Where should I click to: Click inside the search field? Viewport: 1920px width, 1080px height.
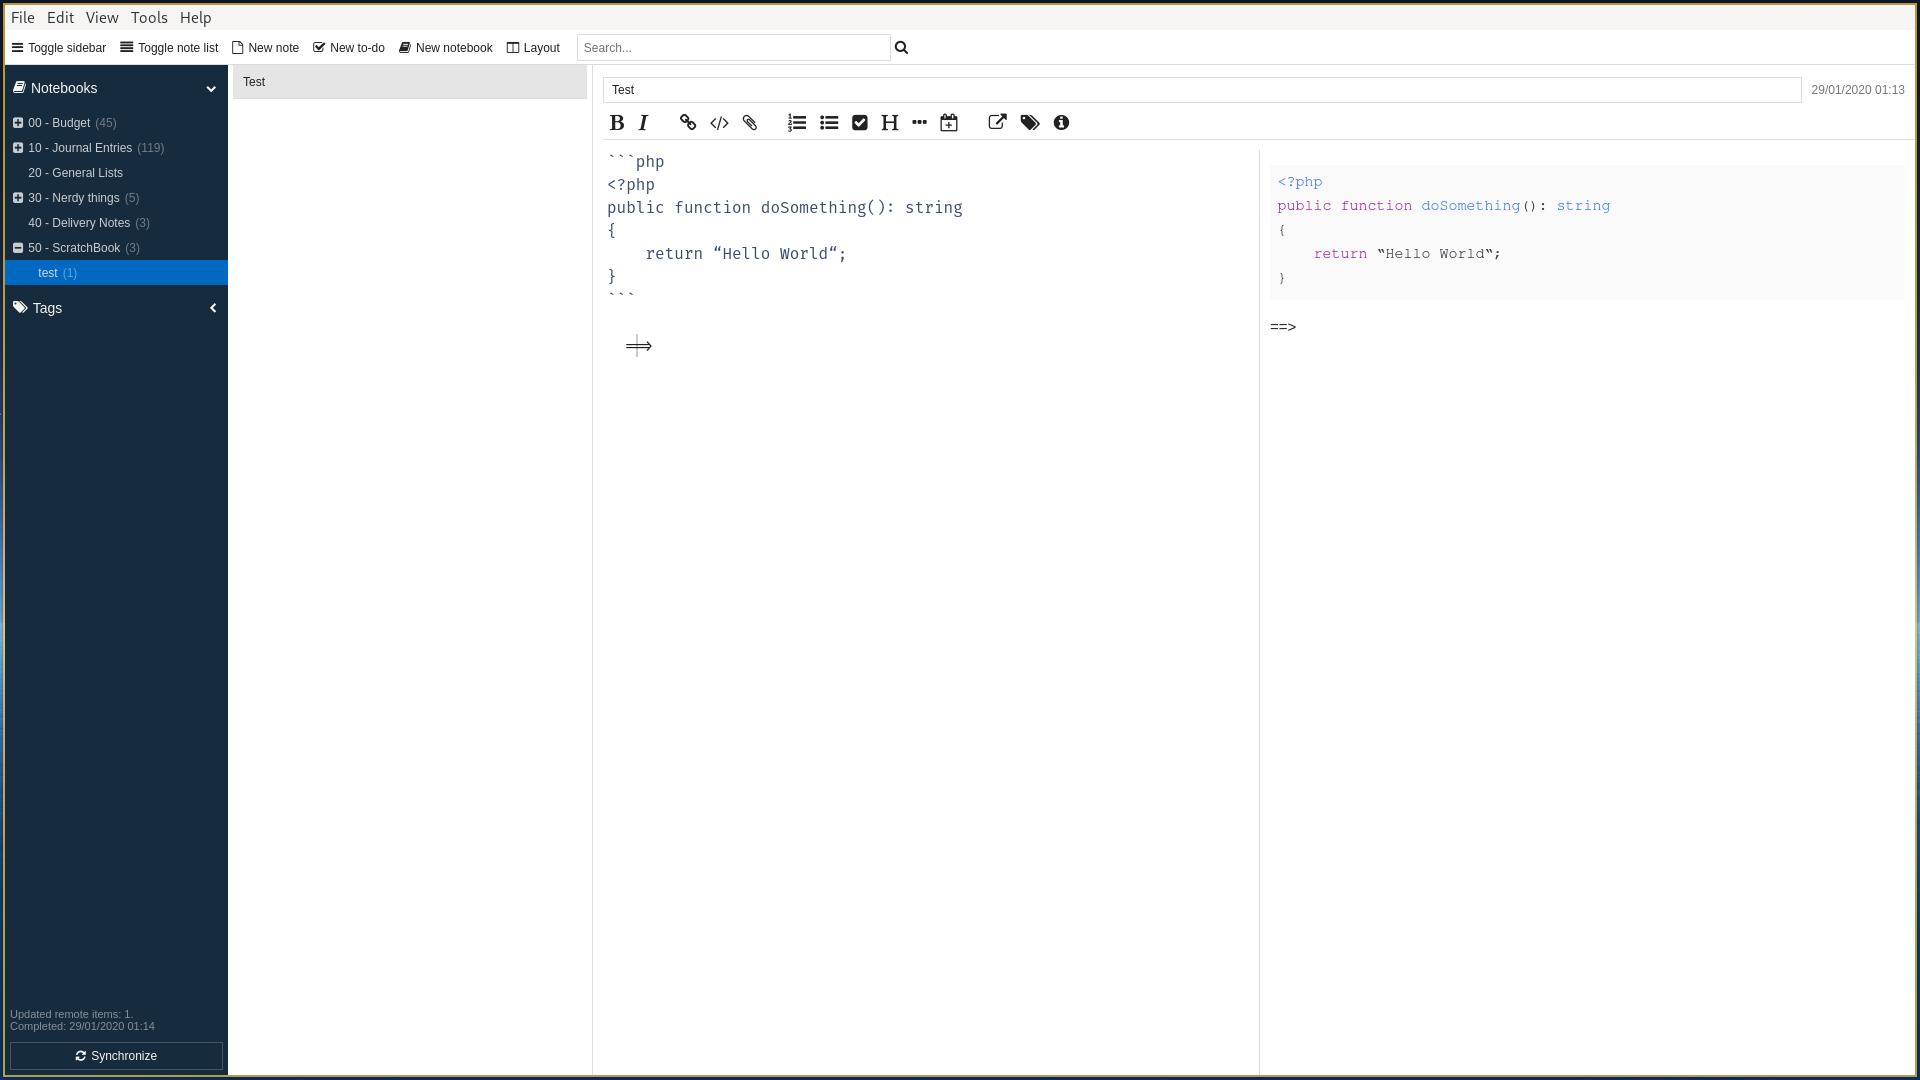pyautogui.click(x=733, y=47)
